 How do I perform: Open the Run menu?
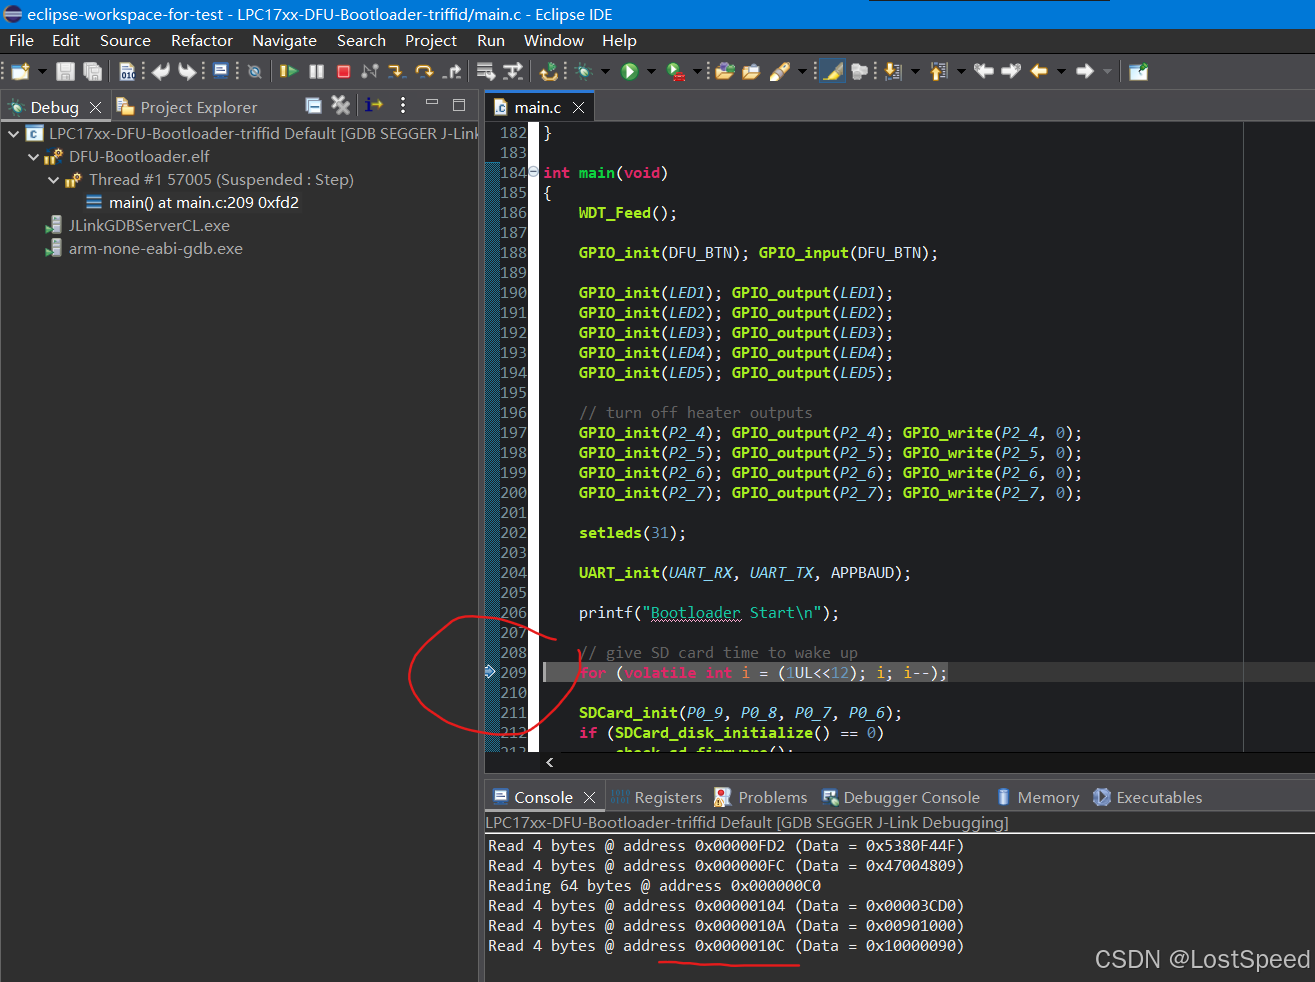tap(491, 40)
